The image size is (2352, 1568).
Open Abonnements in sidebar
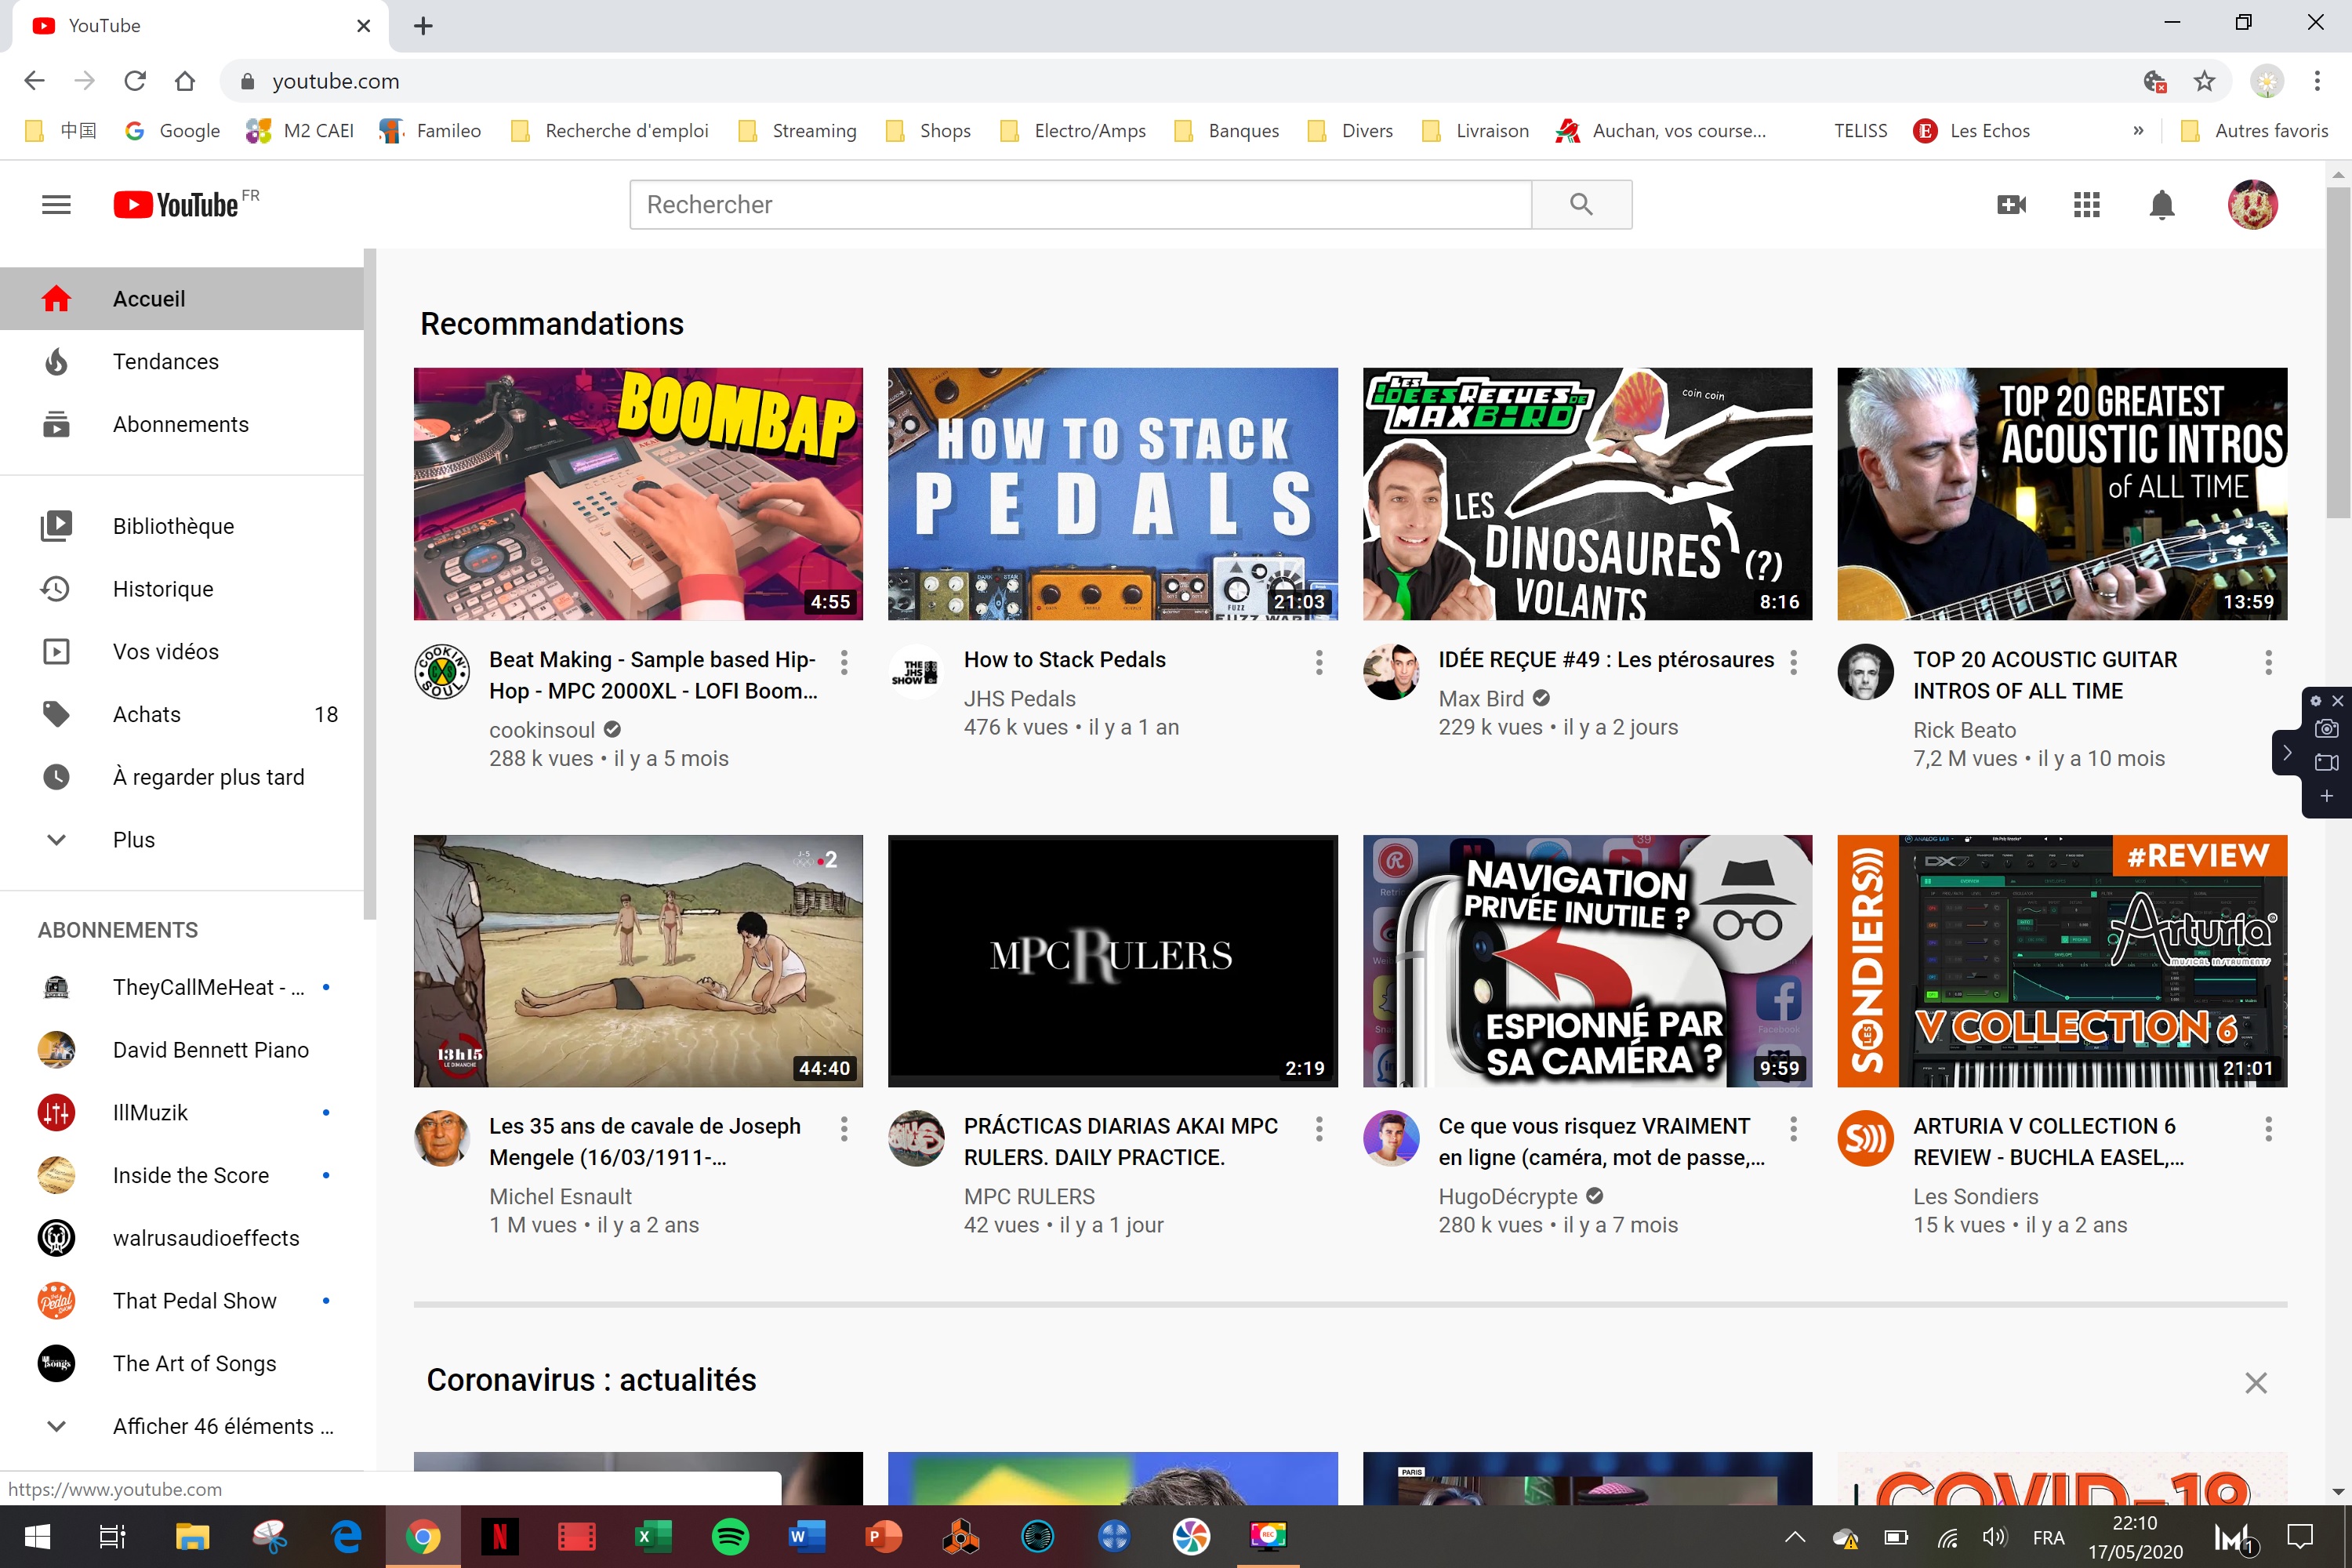[x=180, y=425]
